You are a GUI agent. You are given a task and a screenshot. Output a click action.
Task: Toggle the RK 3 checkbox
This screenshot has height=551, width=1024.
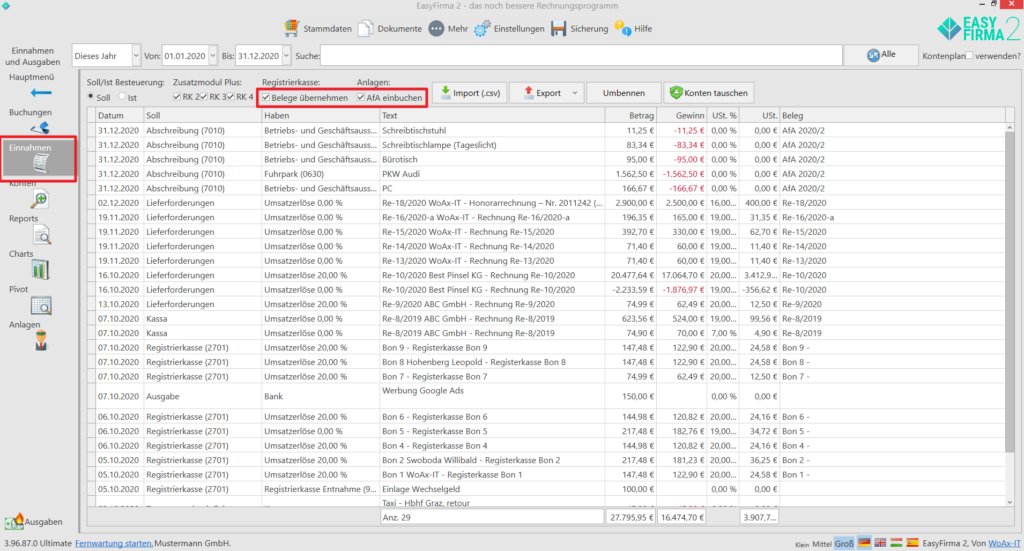click(204, 97)
